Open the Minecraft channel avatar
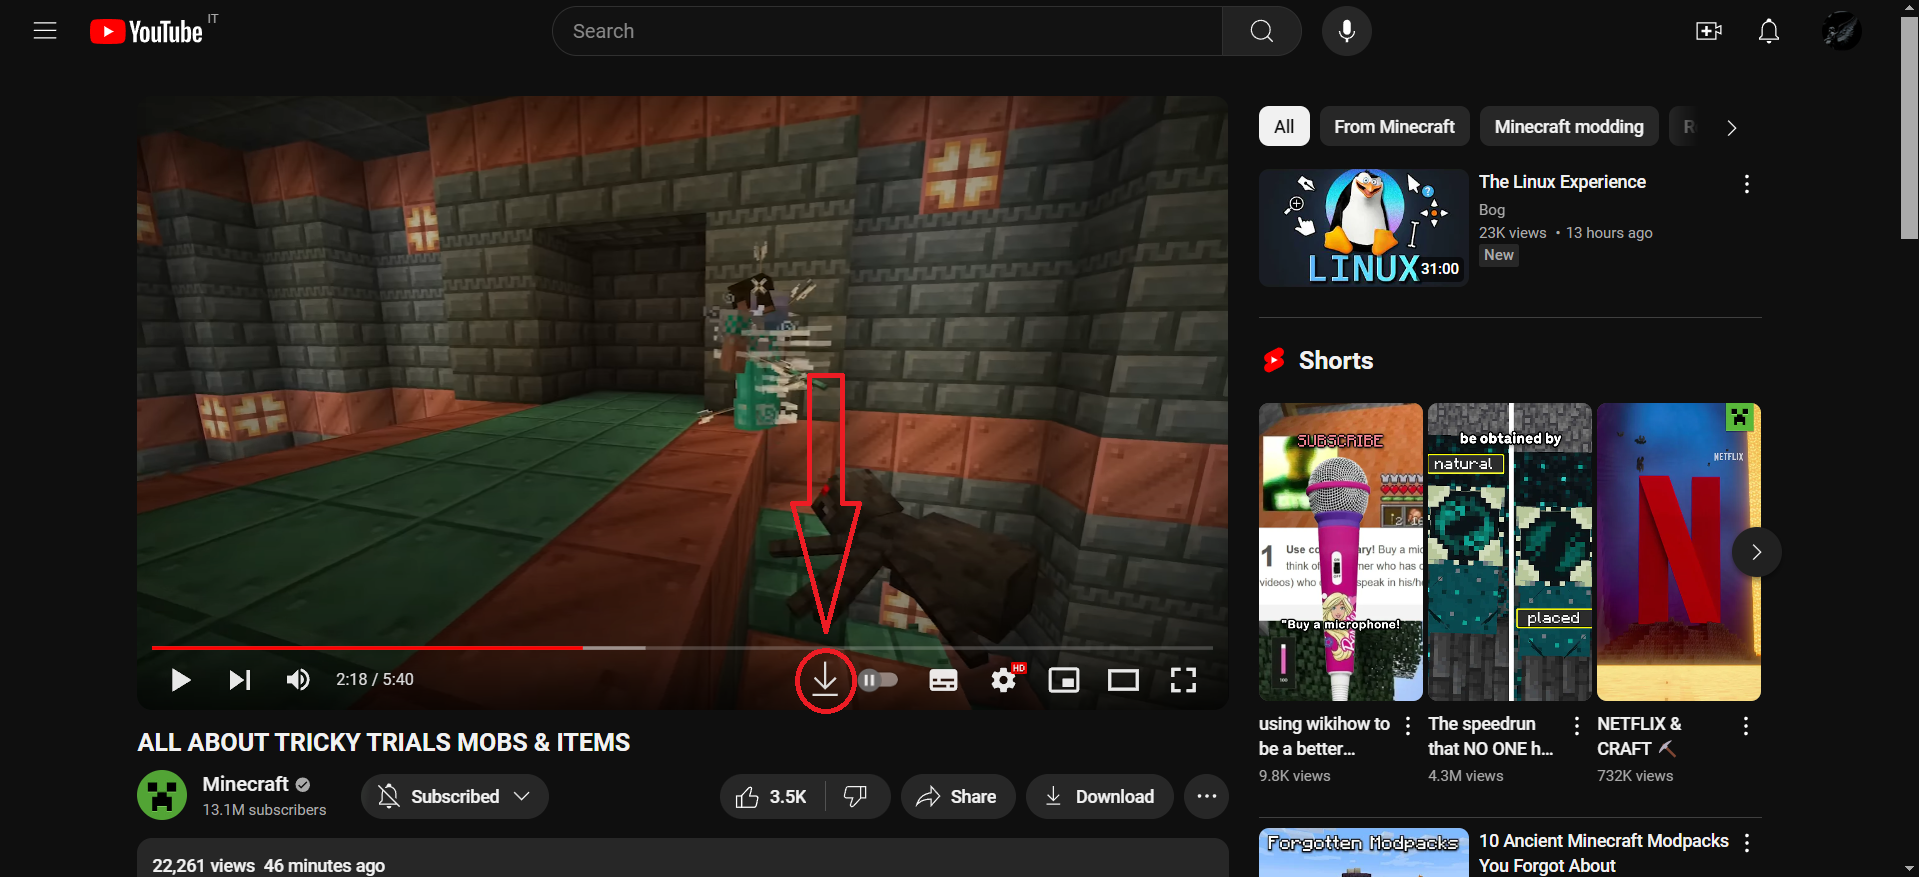This screenshot has width=1919, height=877. (x=162, y=795)
